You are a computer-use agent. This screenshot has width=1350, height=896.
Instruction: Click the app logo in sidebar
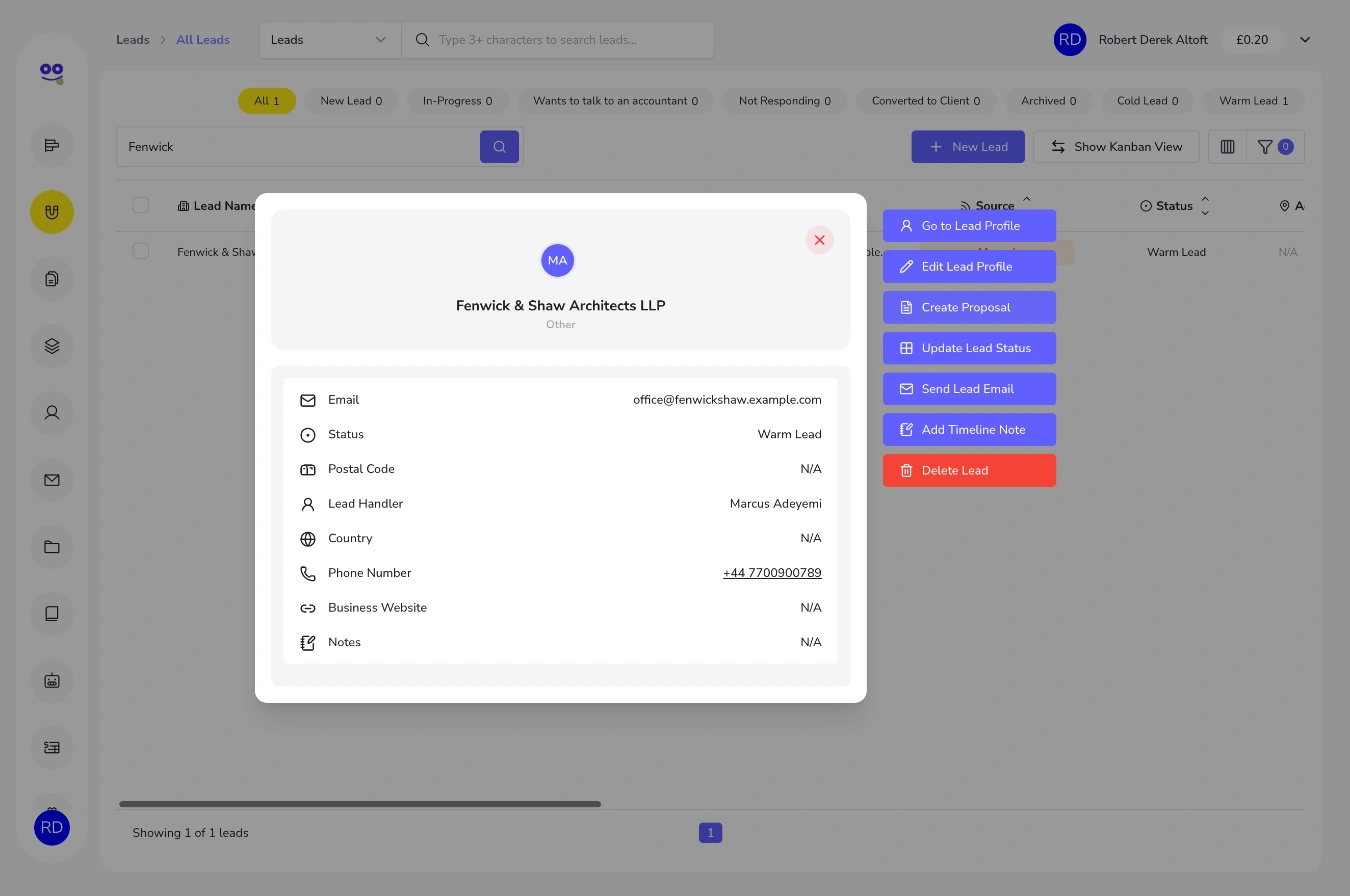52,73
